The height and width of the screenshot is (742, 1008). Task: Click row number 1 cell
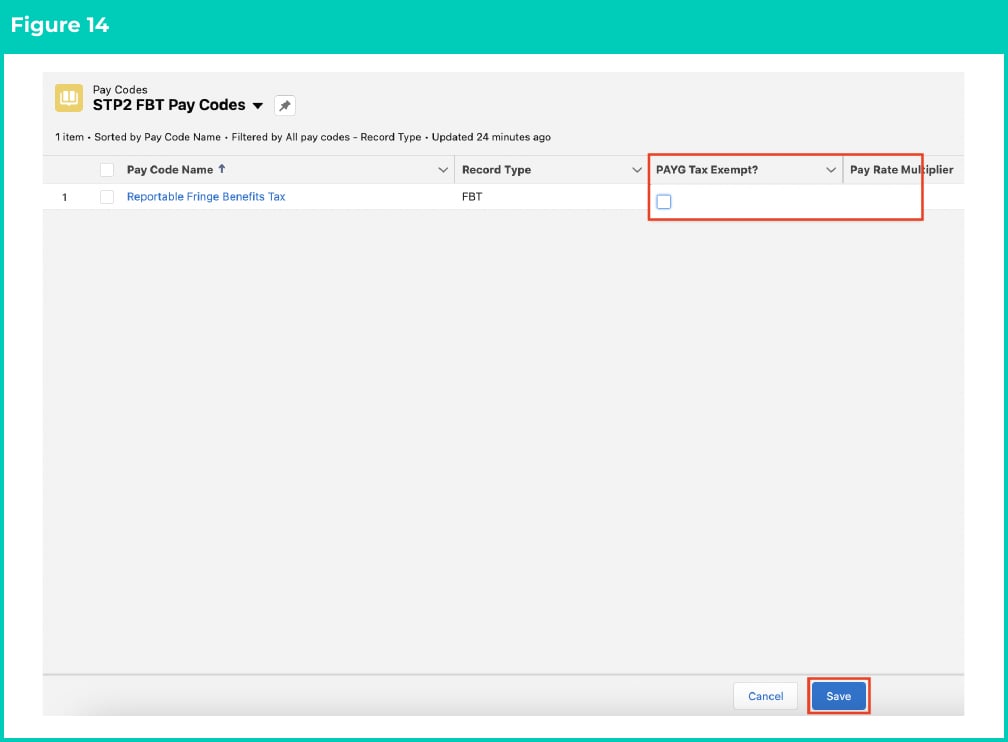(x=64, y=197)
